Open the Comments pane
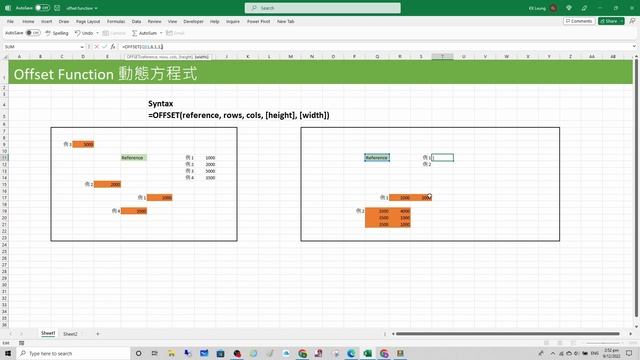Image resolution: width=640 pixels, height=360 pixels. coord(579,21)
